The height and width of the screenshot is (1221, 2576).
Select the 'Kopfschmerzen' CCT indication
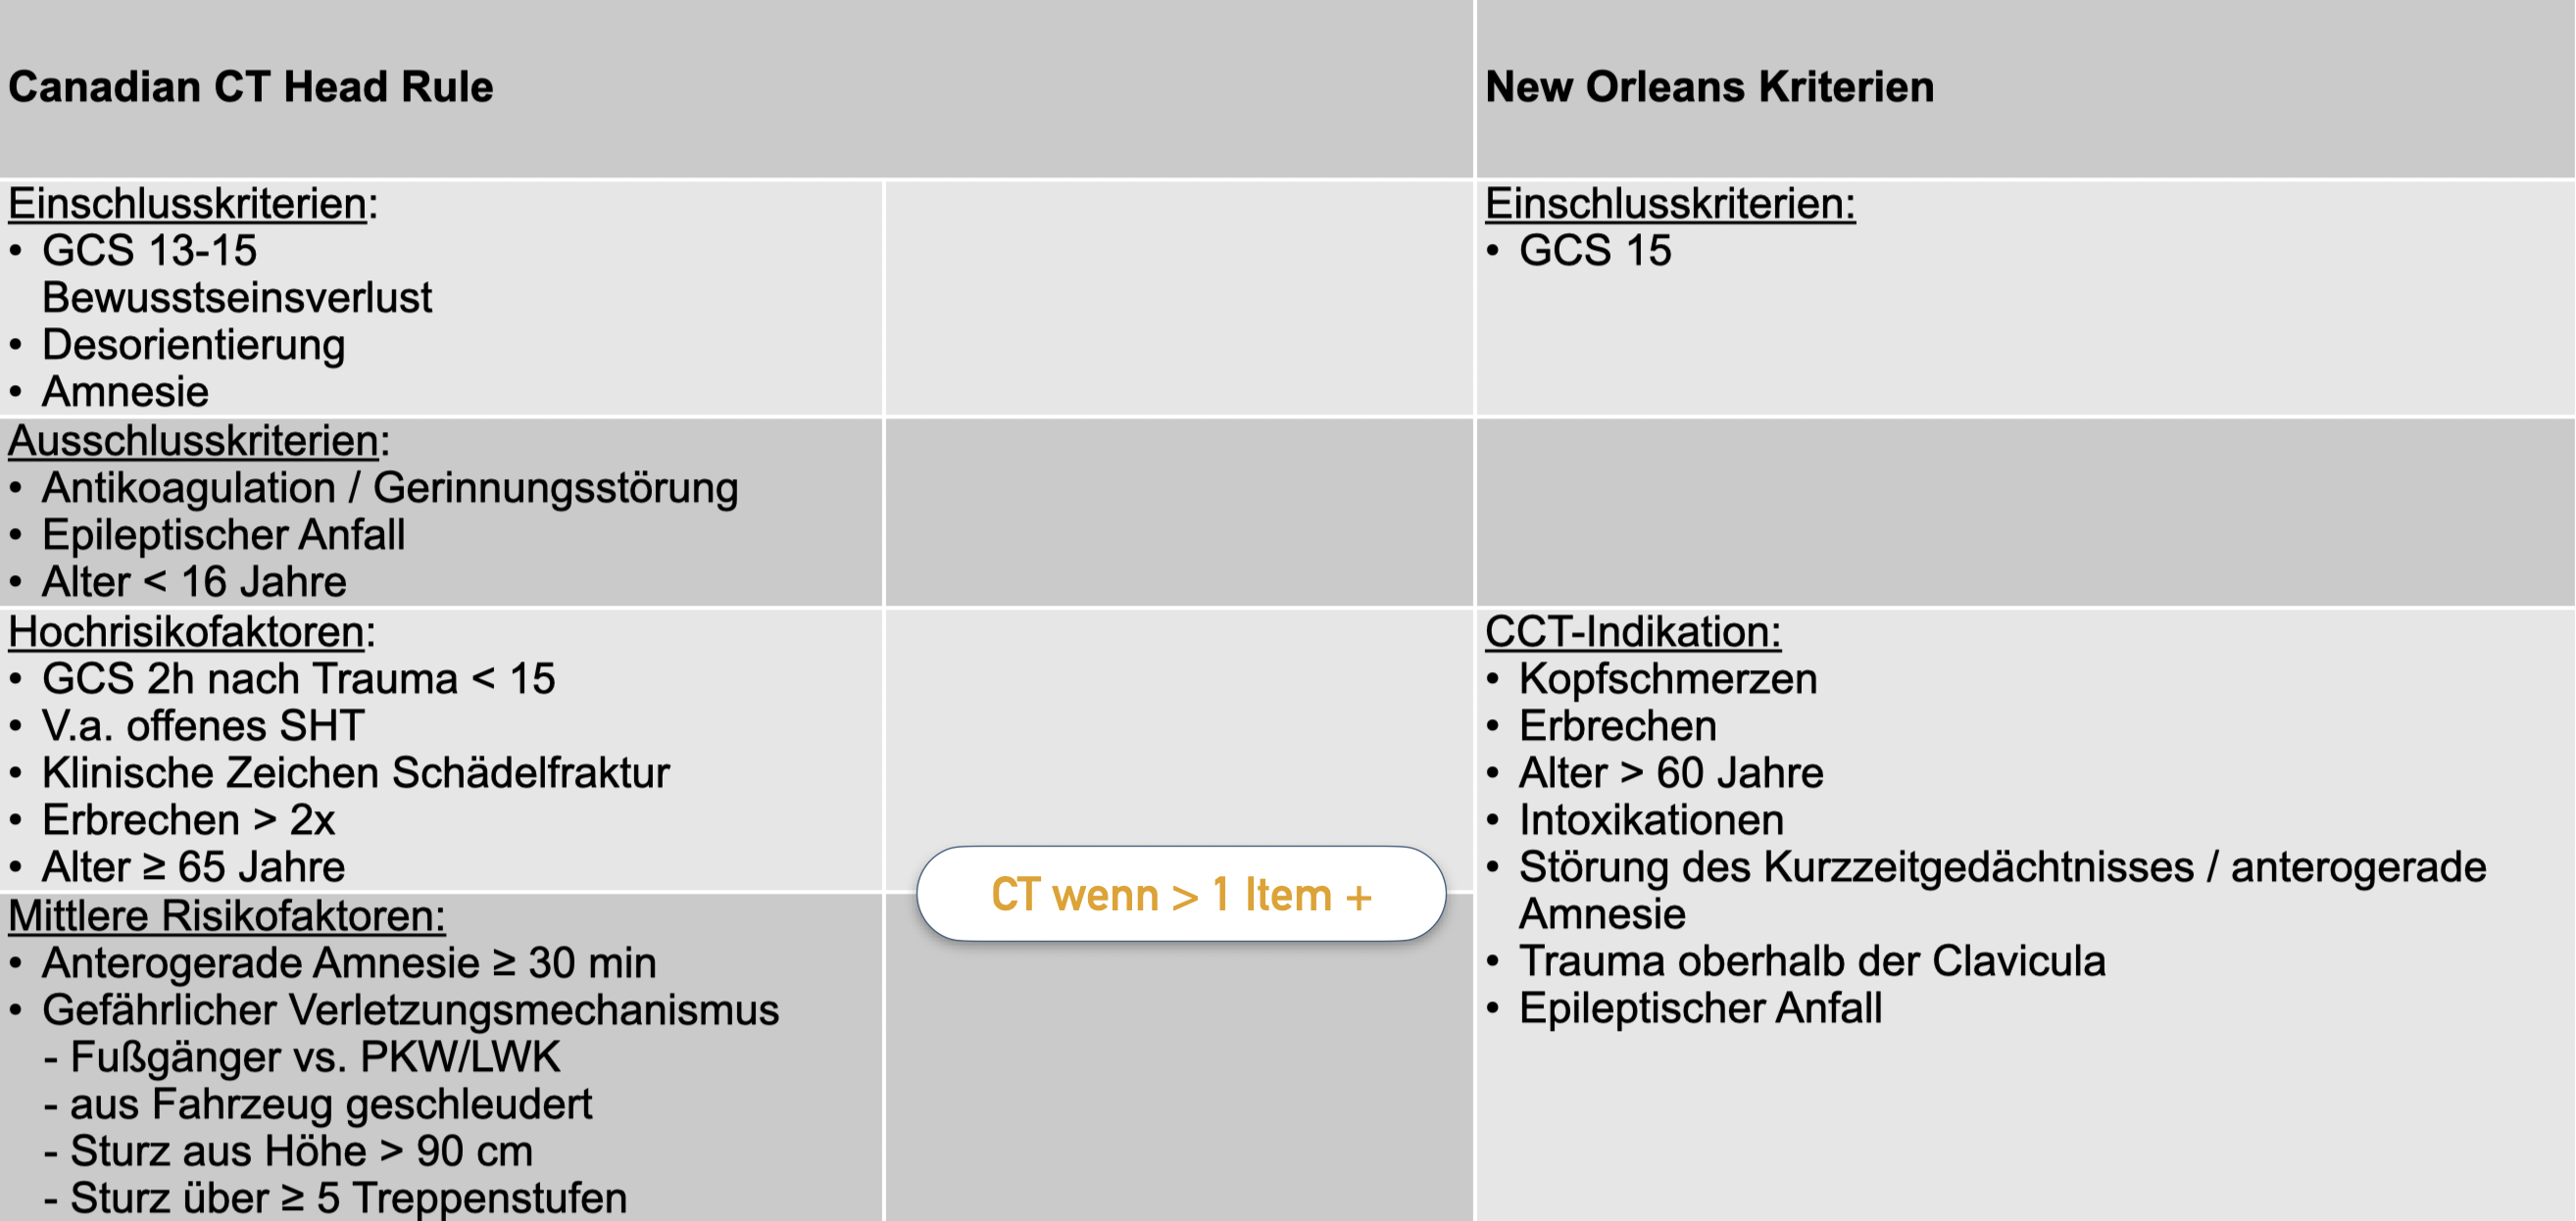[x=1667, y=679]
